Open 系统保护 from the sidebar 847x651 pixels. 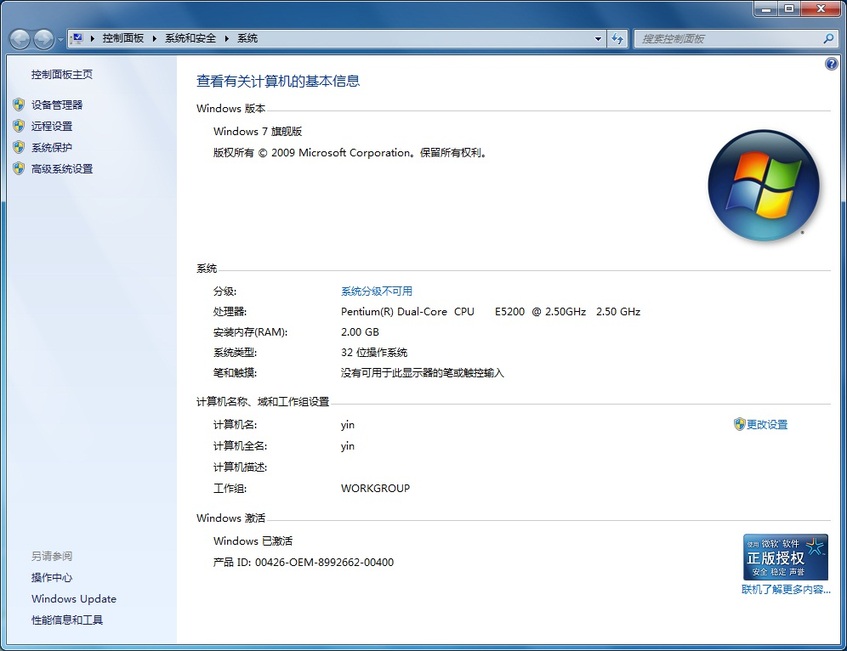[x=52, y=147]
